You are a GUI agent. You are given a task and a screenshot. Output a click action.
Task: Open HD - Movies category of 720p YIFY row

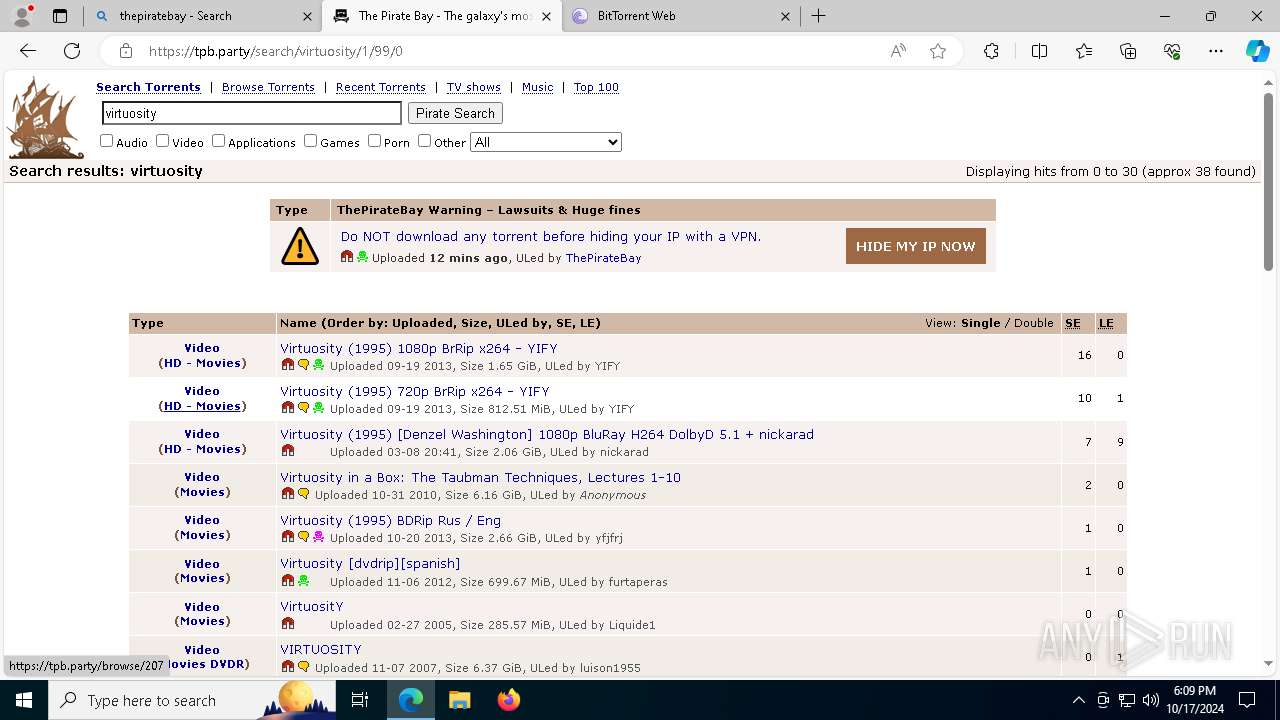click(x=202, y=406)
